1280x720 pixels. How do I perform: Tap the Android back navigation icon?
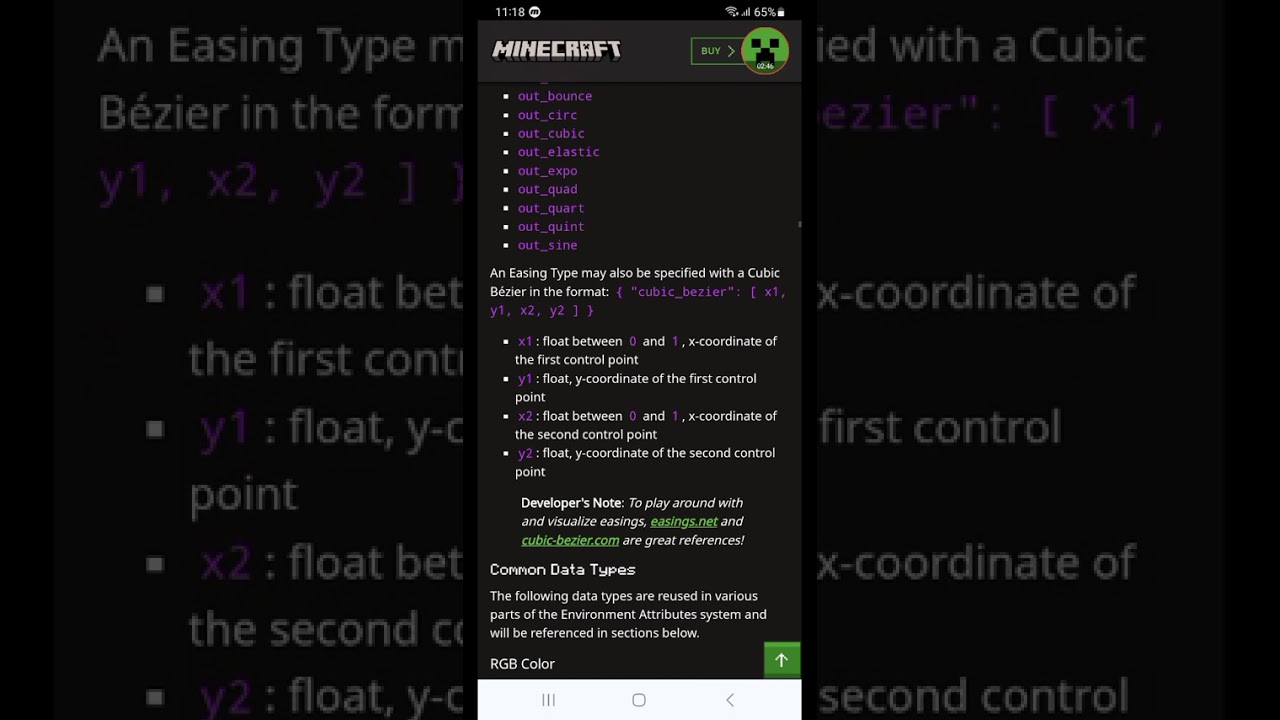(x=730, y=700)
